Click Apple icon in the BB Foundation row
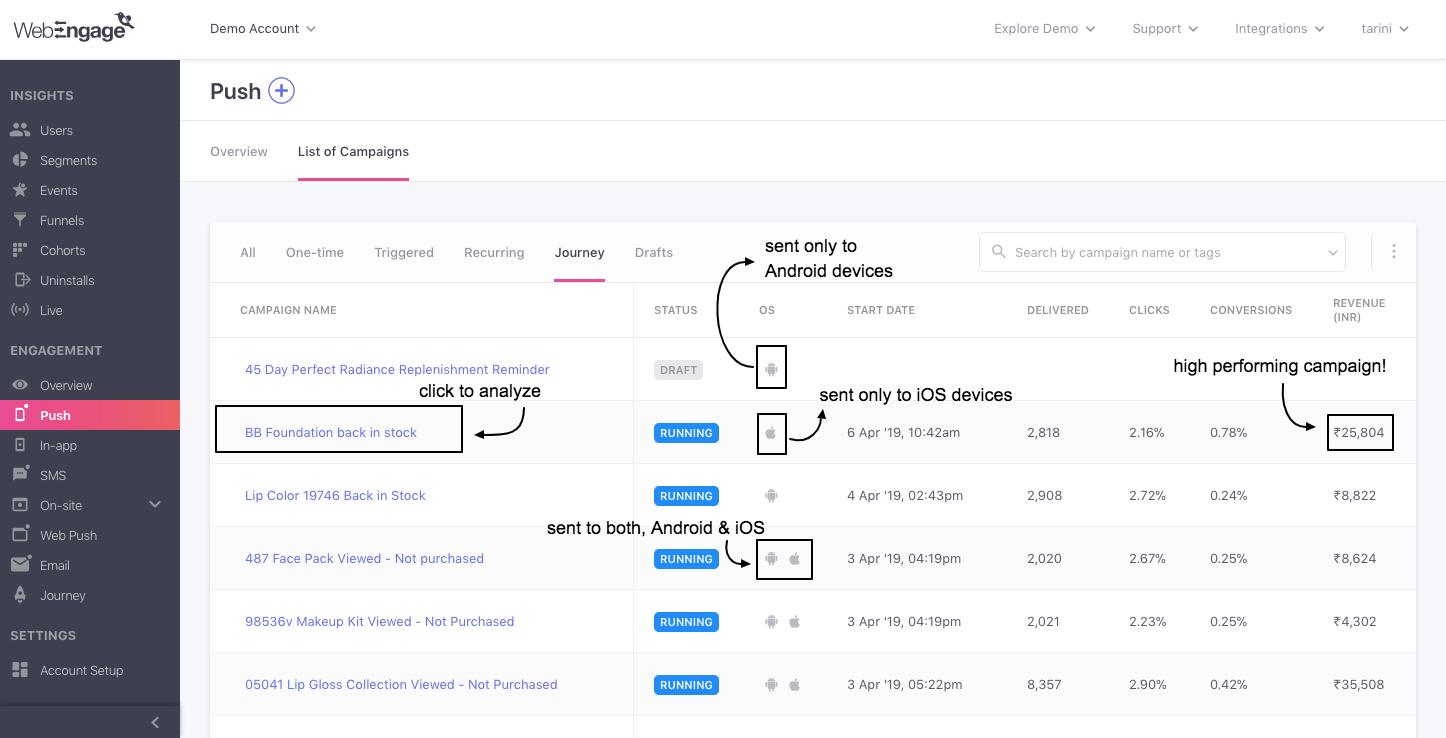Image resolution: width=1446 pixels, height=738 pixels. [771, 433]
